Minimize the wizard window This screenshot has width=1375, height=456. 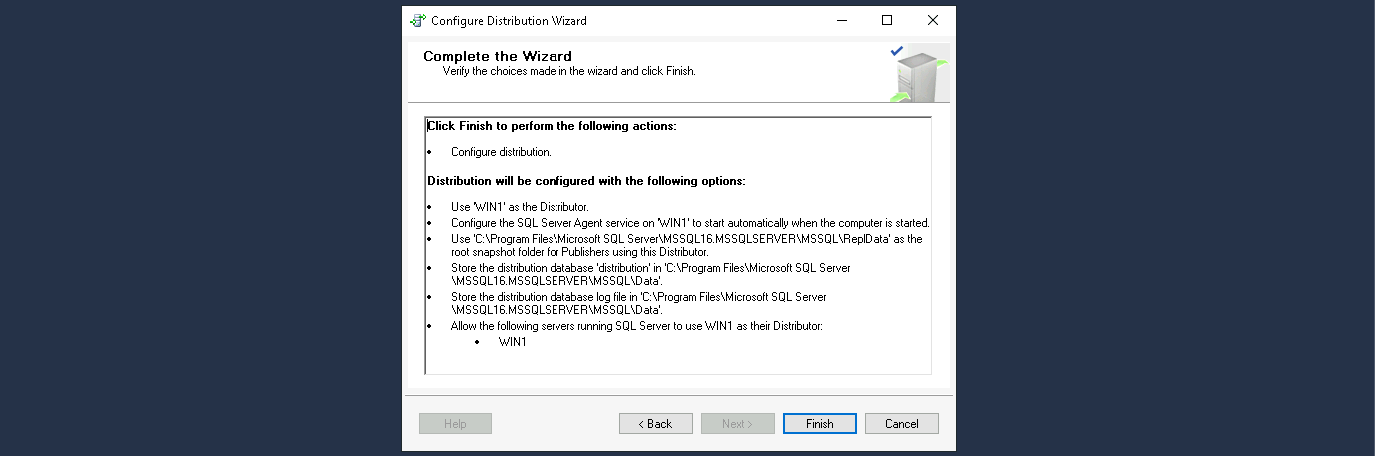coord(840,20)
